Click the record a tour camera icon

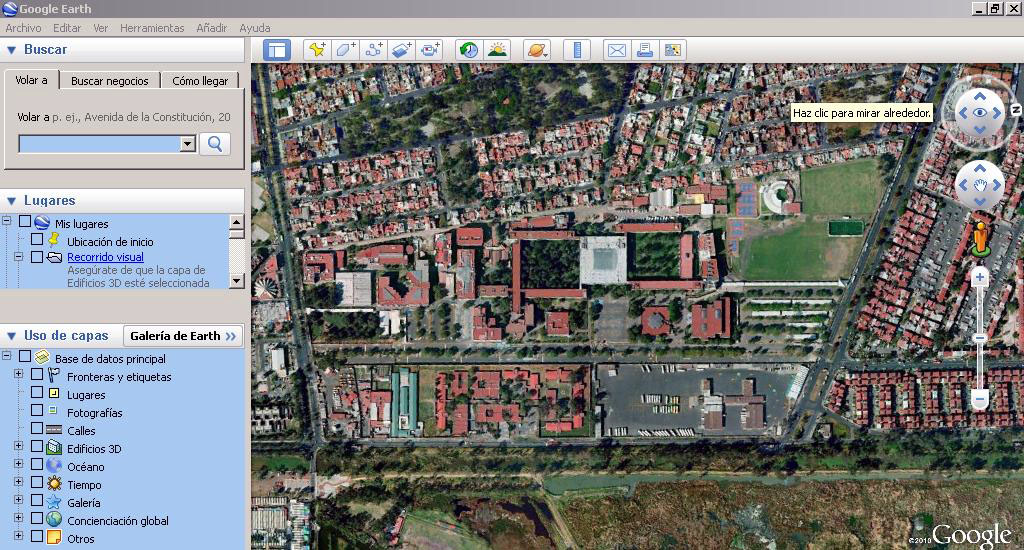[430, 50]
